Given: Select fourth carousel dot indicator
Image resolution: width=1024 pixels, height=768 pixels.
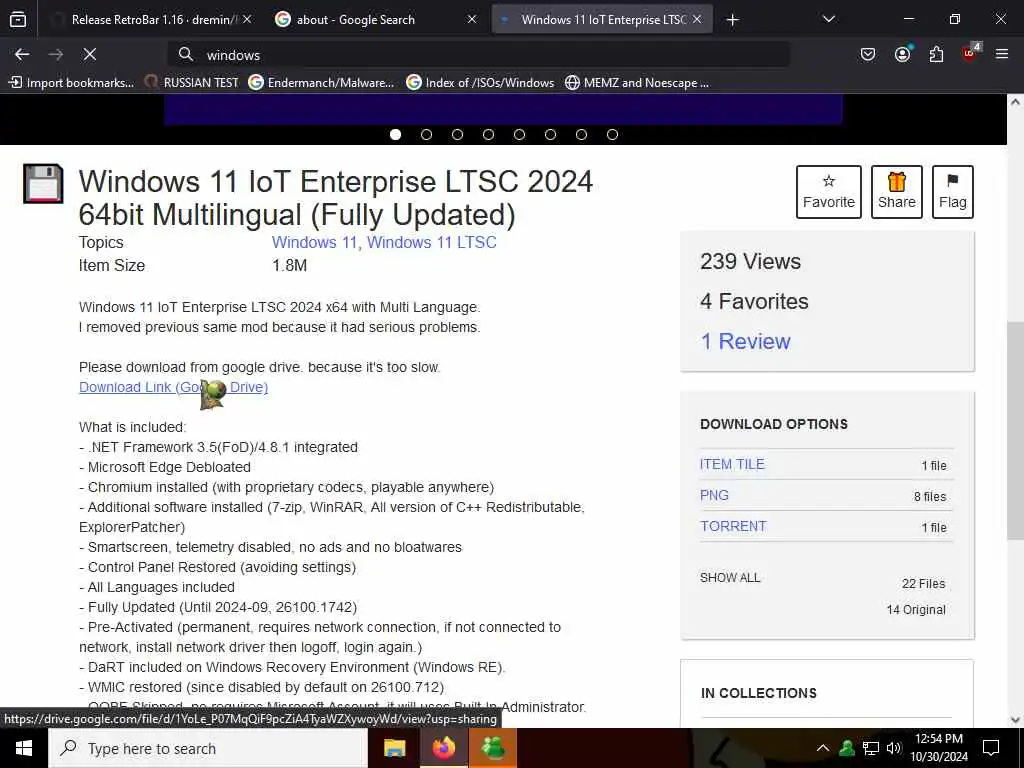Looking at the screenshot, I should click(488, 135).
